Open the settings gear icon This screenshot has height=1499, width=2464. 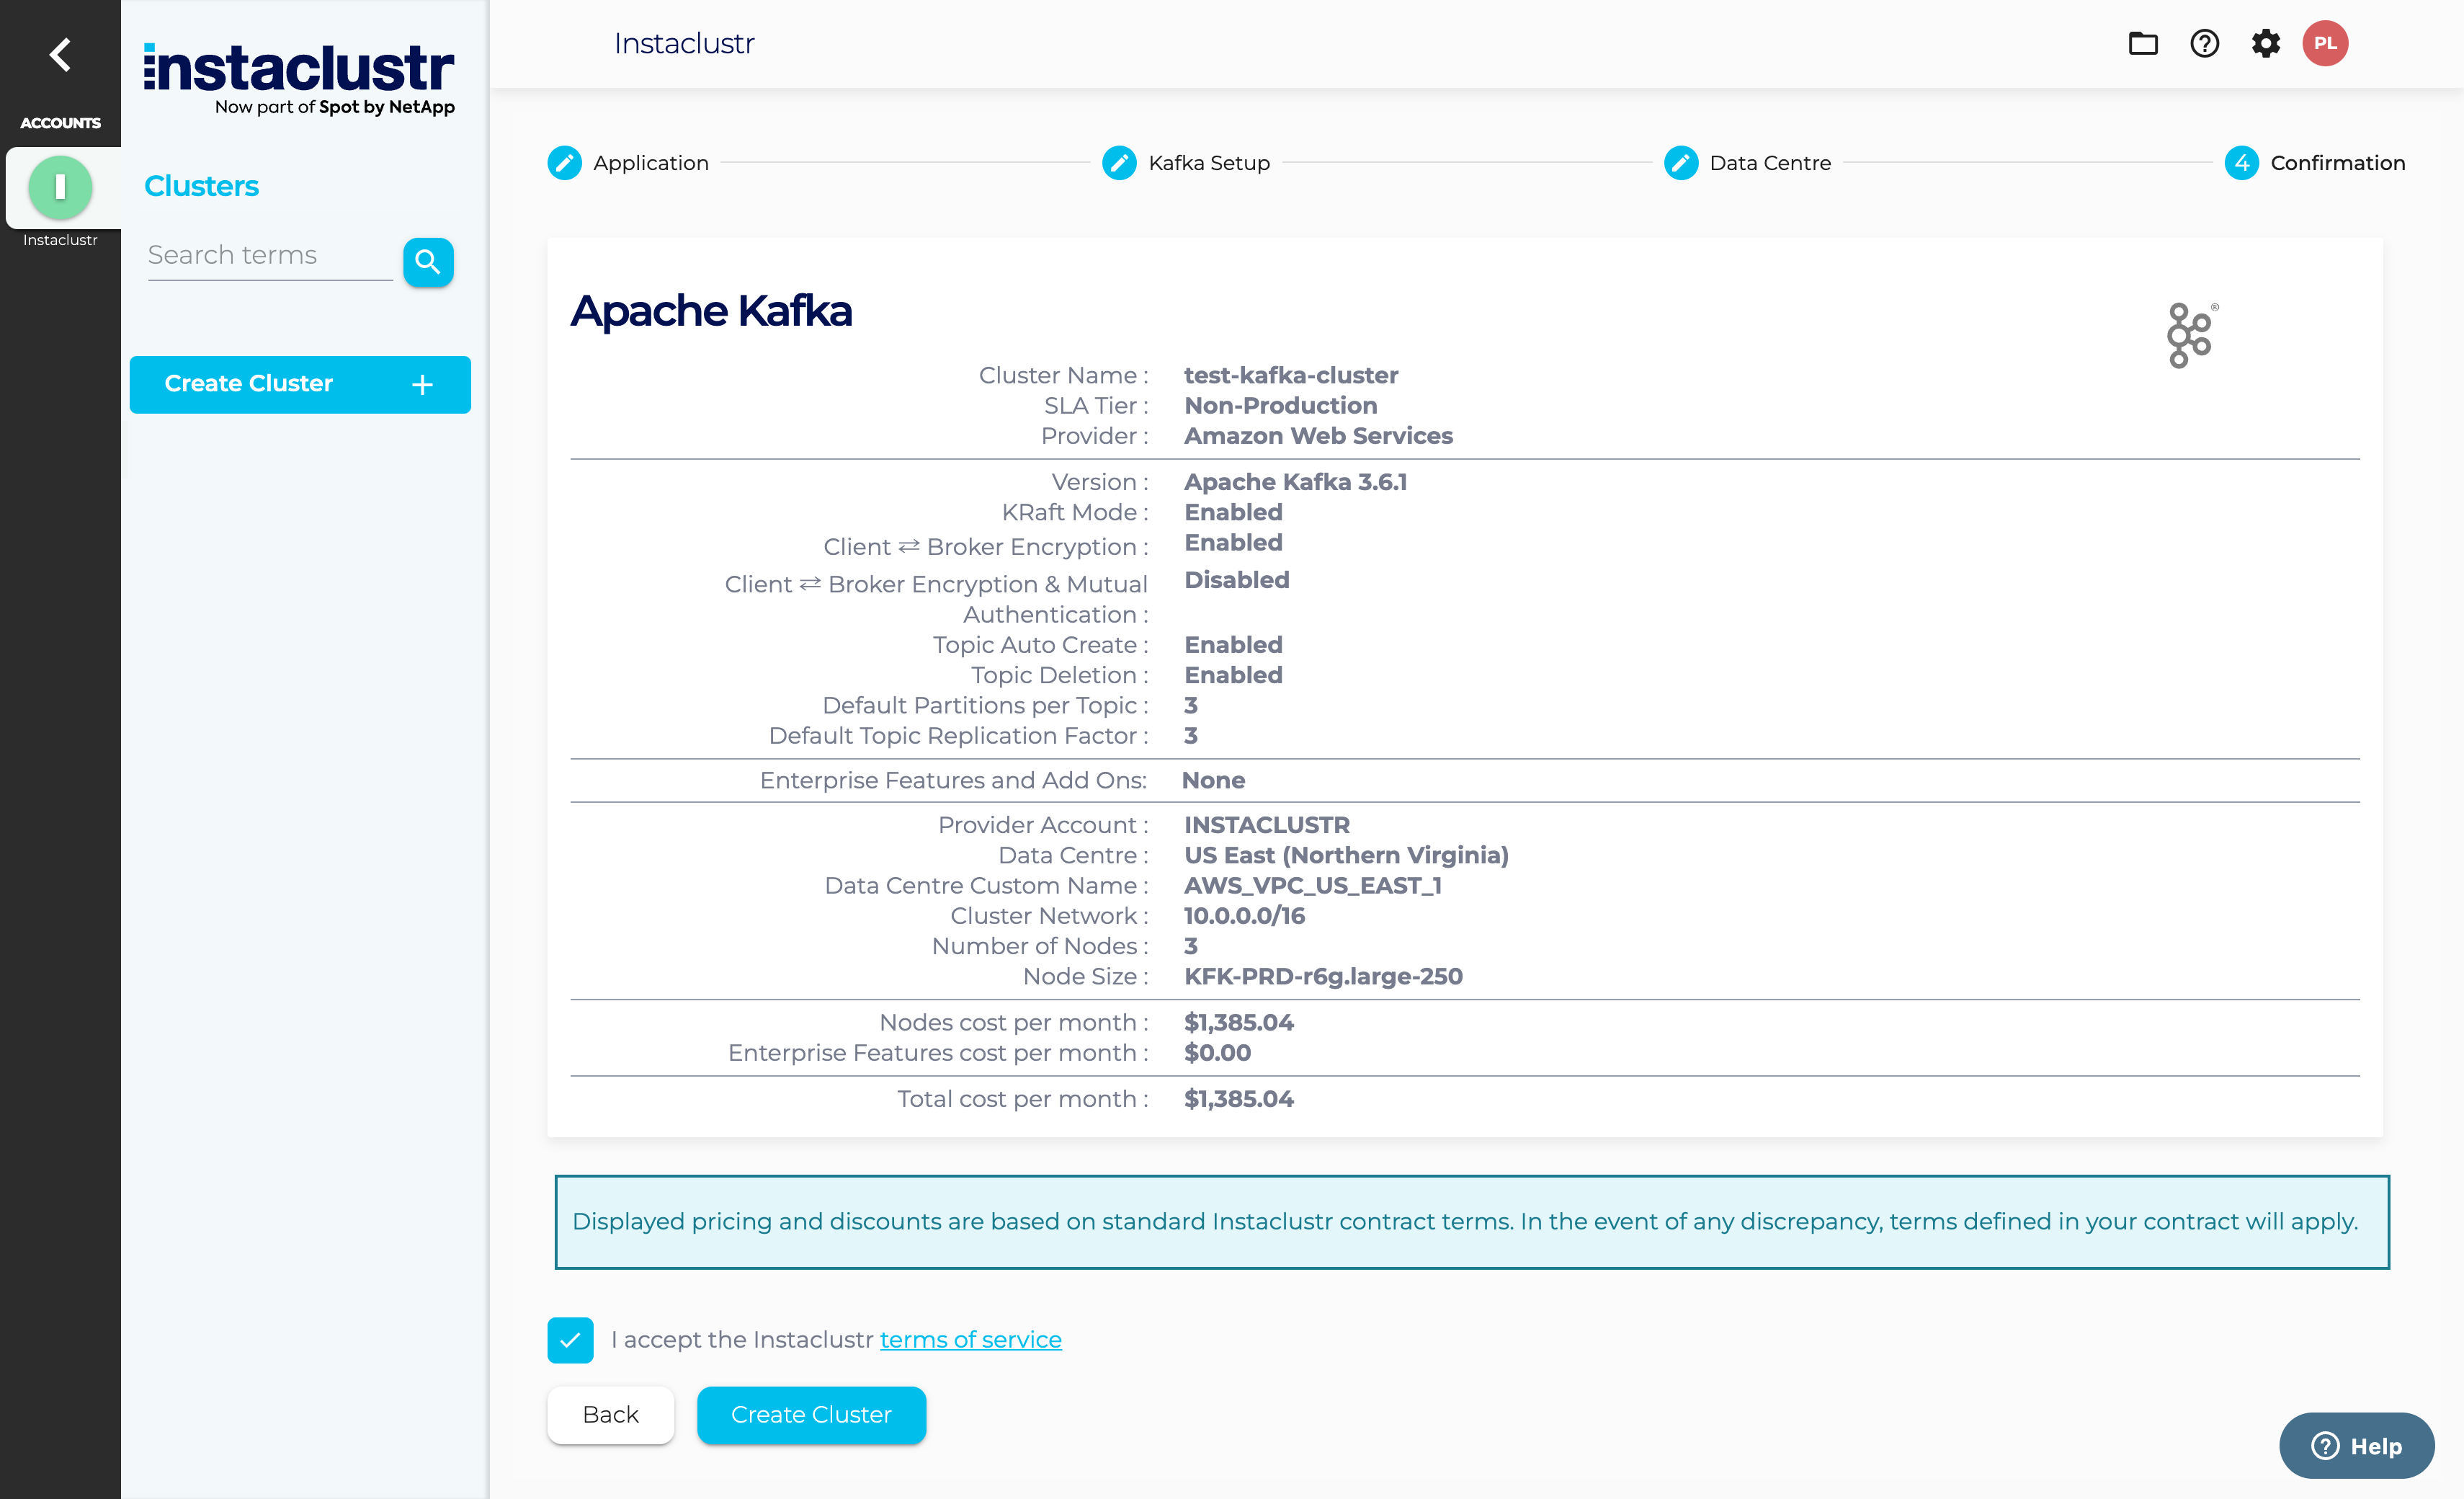point(2265,44)
